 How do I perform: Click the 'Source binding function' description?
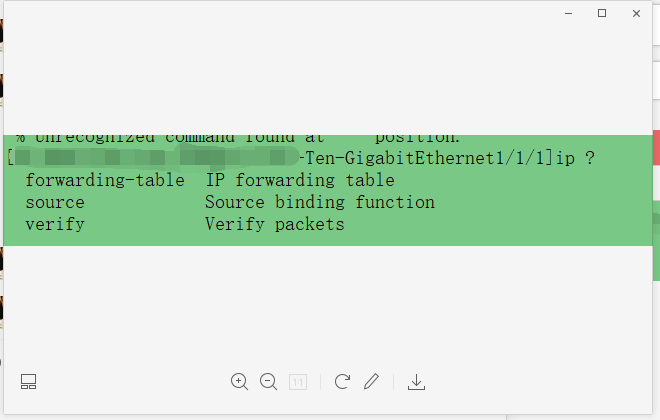point(320,202)
